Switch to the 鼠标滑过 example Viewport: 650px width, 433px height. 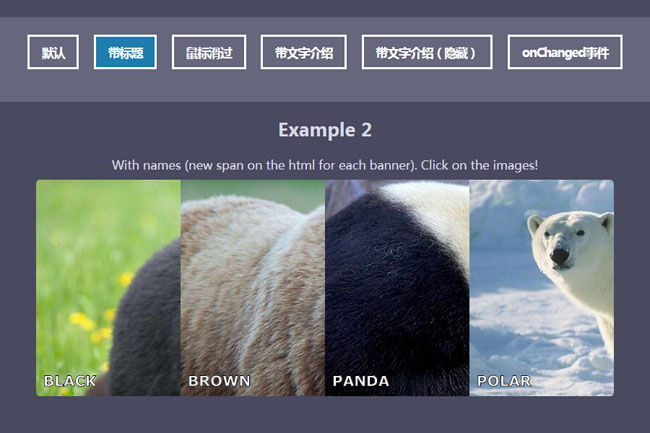coord(209,52)
